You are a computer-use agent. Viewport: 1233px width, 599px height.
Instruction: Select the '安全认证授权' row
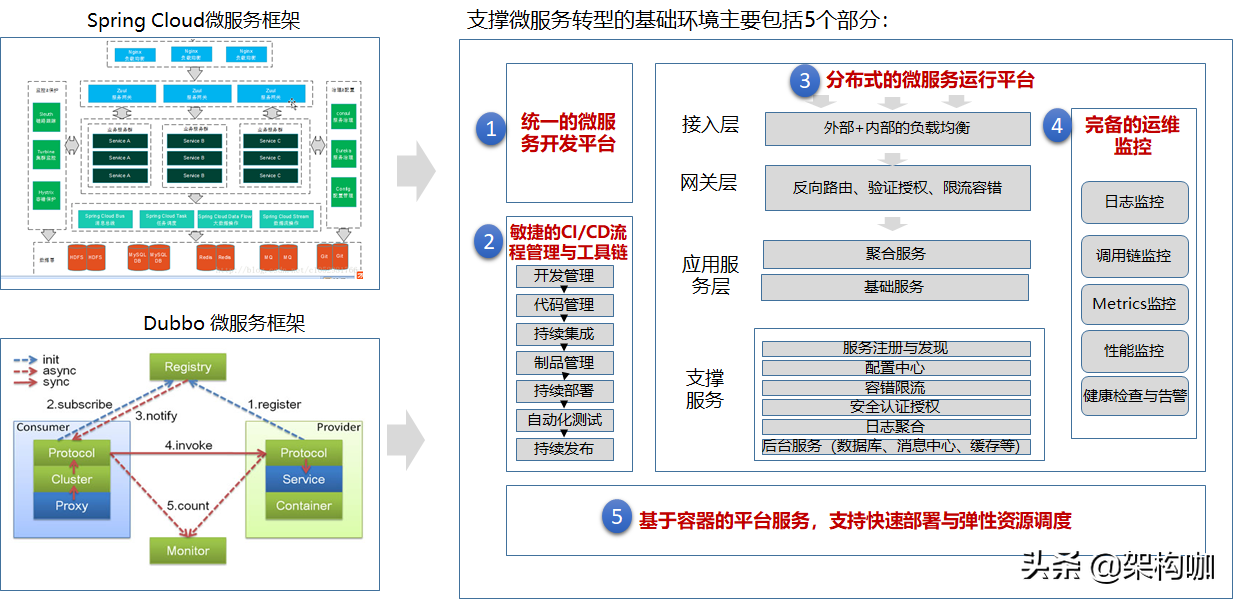[896, 407]
